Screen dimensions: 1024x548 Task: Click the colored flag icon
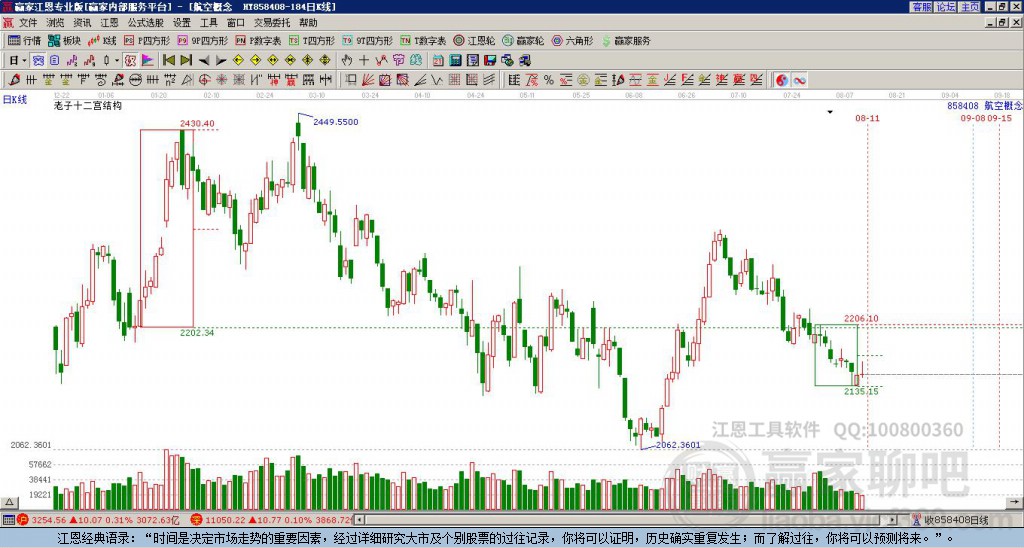coord(148,61)
